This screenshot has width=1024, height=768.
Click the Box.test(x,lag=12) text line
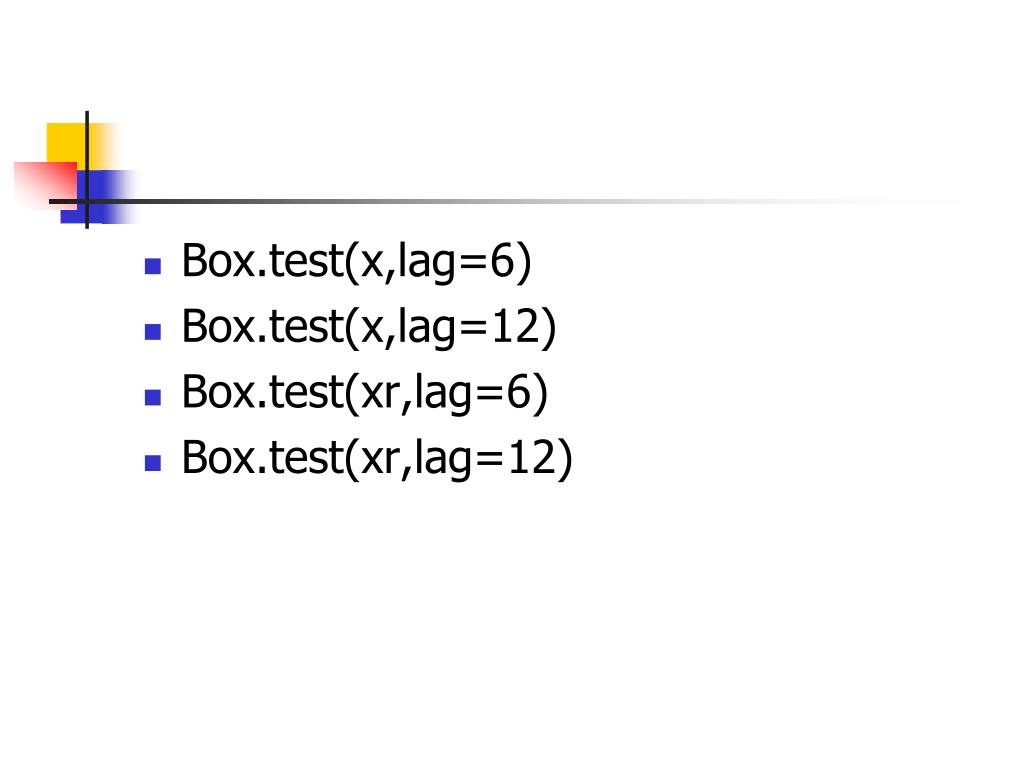(x=369, y=327)
